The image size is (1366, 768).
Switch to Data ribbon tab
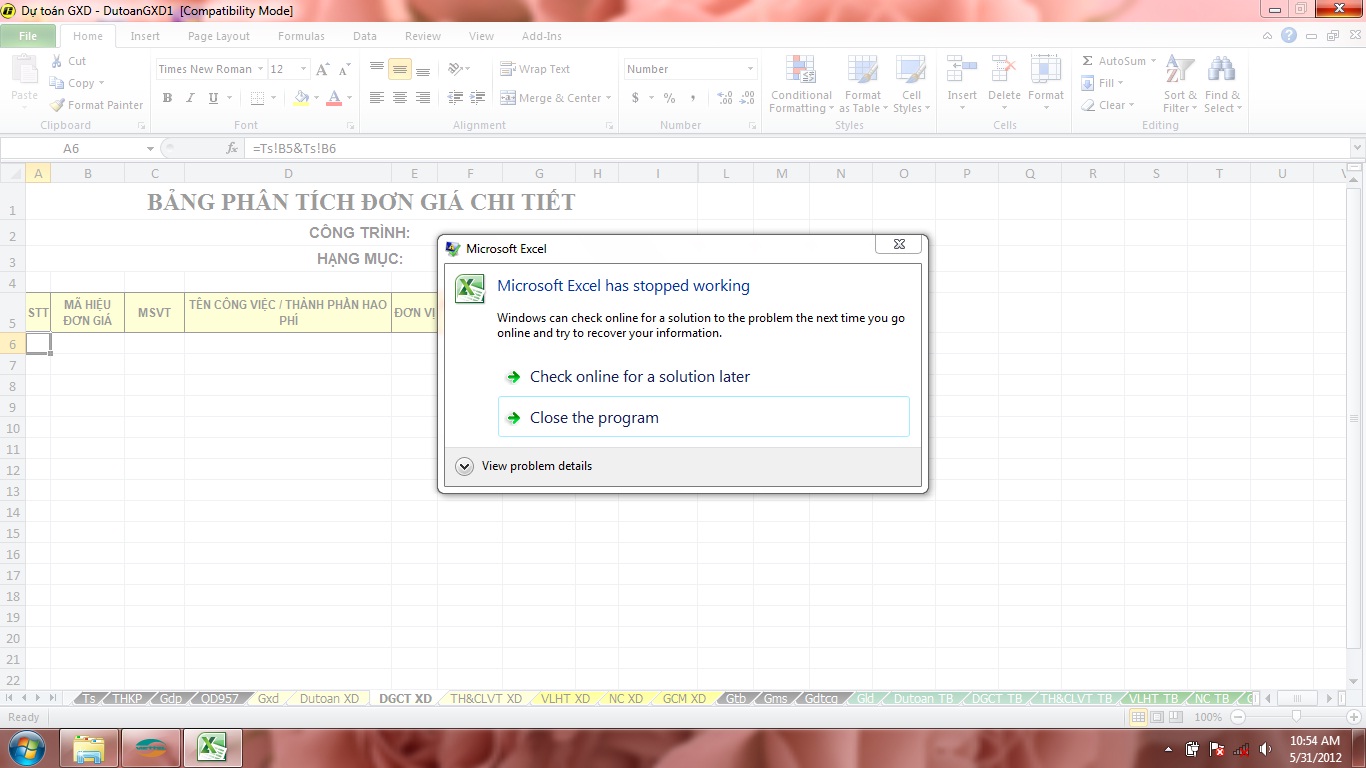tap(365, 36)
